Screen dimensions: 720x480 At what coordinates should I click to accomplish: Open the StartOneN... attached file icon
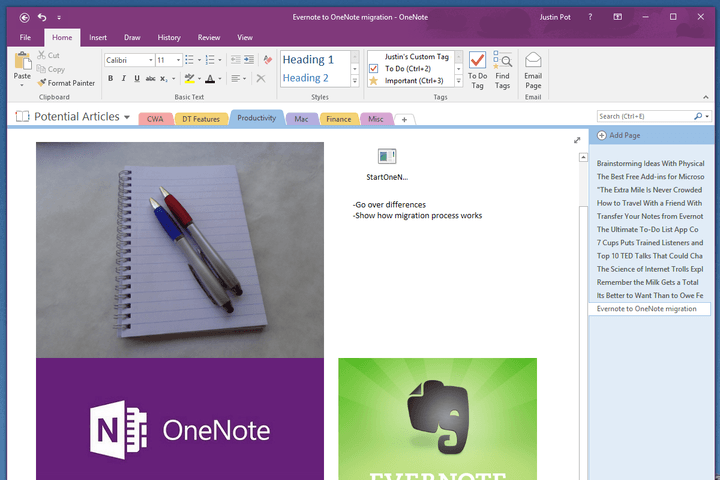tap(387, 157)
